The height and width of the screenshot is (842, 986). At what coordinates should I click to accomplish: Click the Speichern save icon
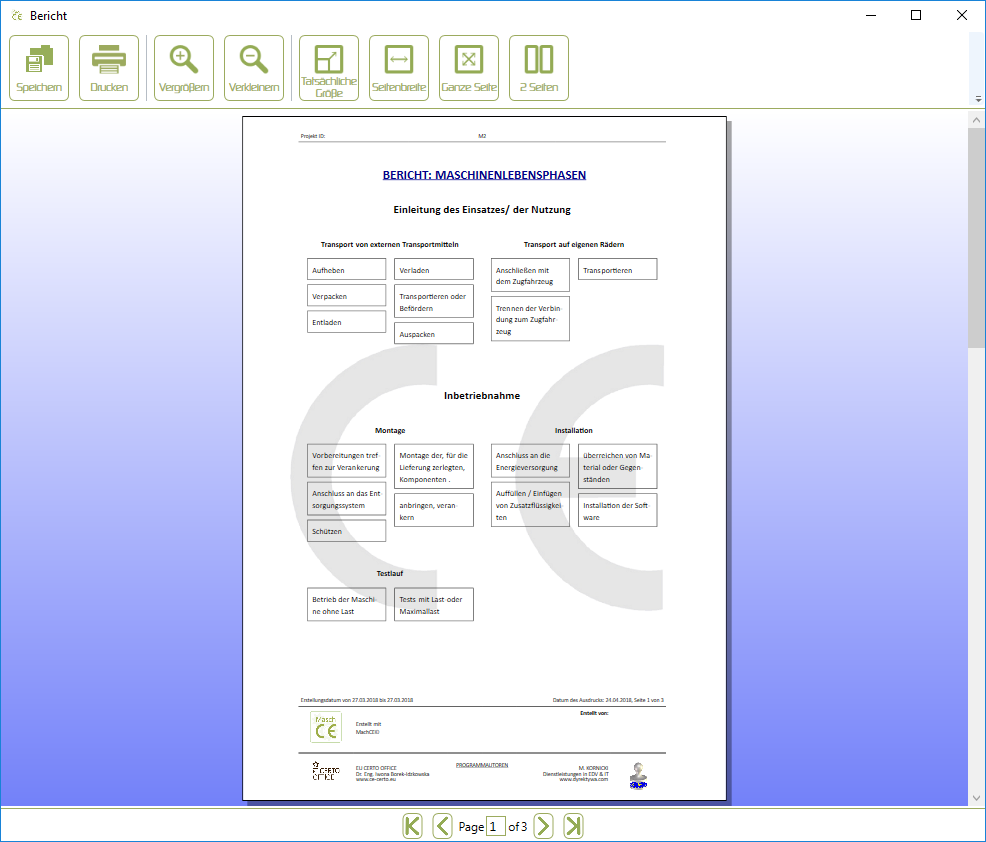(39, 68)
